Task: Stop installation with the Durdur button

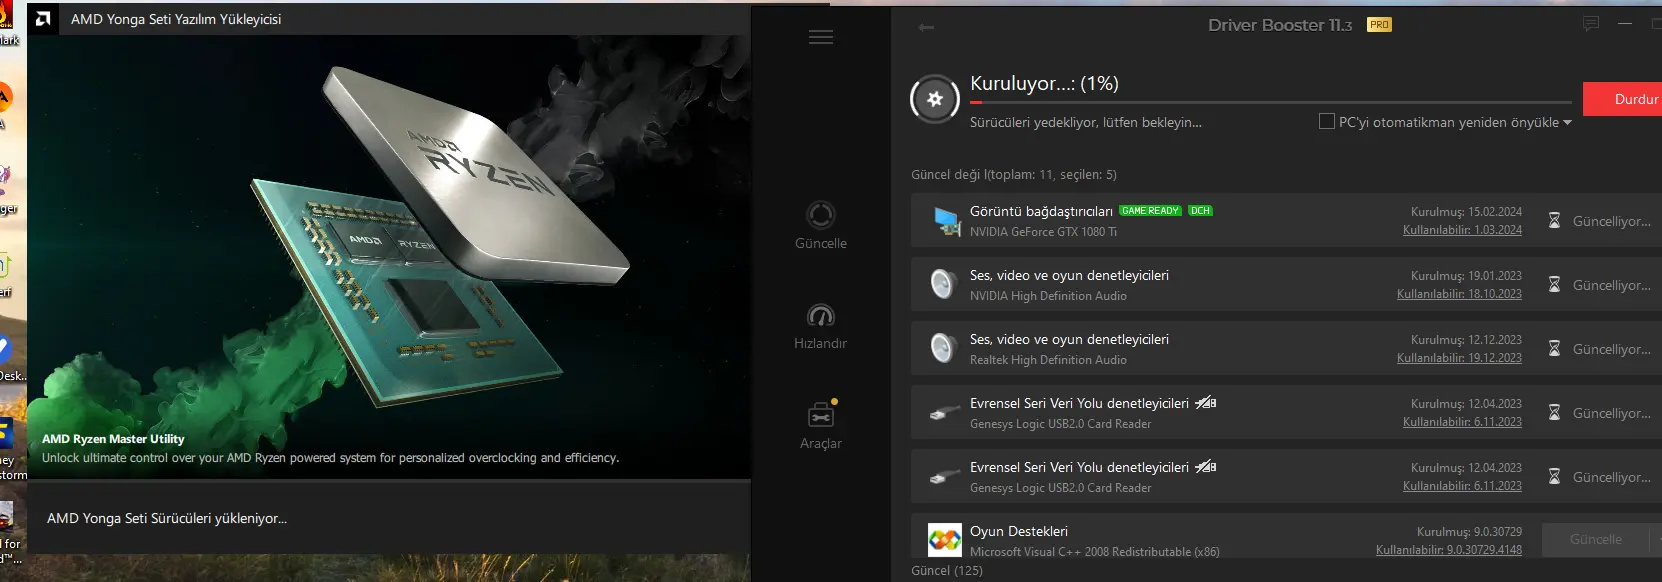Action: (x=1624, y=99)
